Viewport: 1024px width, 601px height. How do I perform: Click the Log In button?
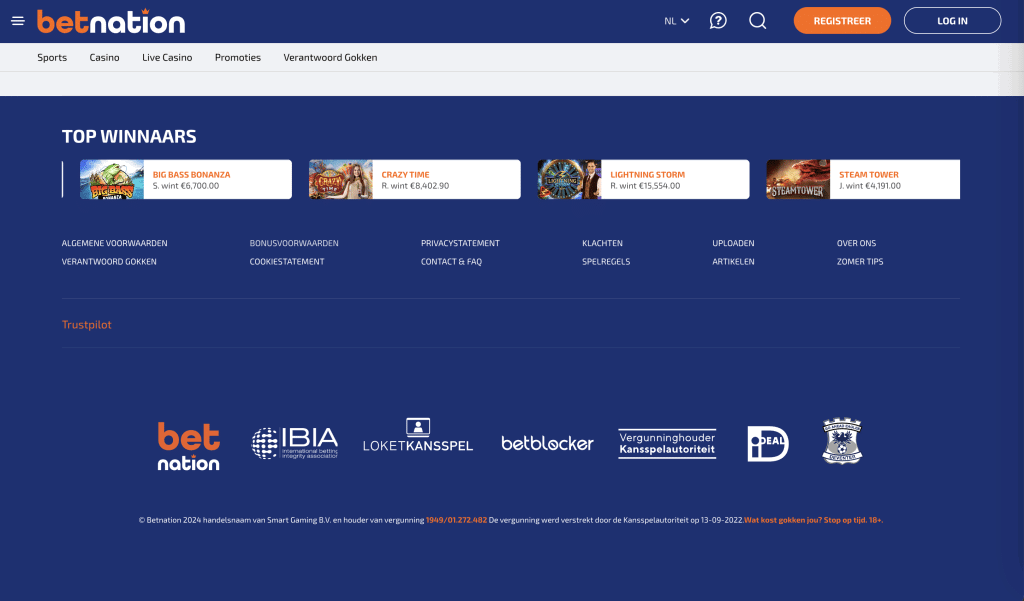(952, 21)
